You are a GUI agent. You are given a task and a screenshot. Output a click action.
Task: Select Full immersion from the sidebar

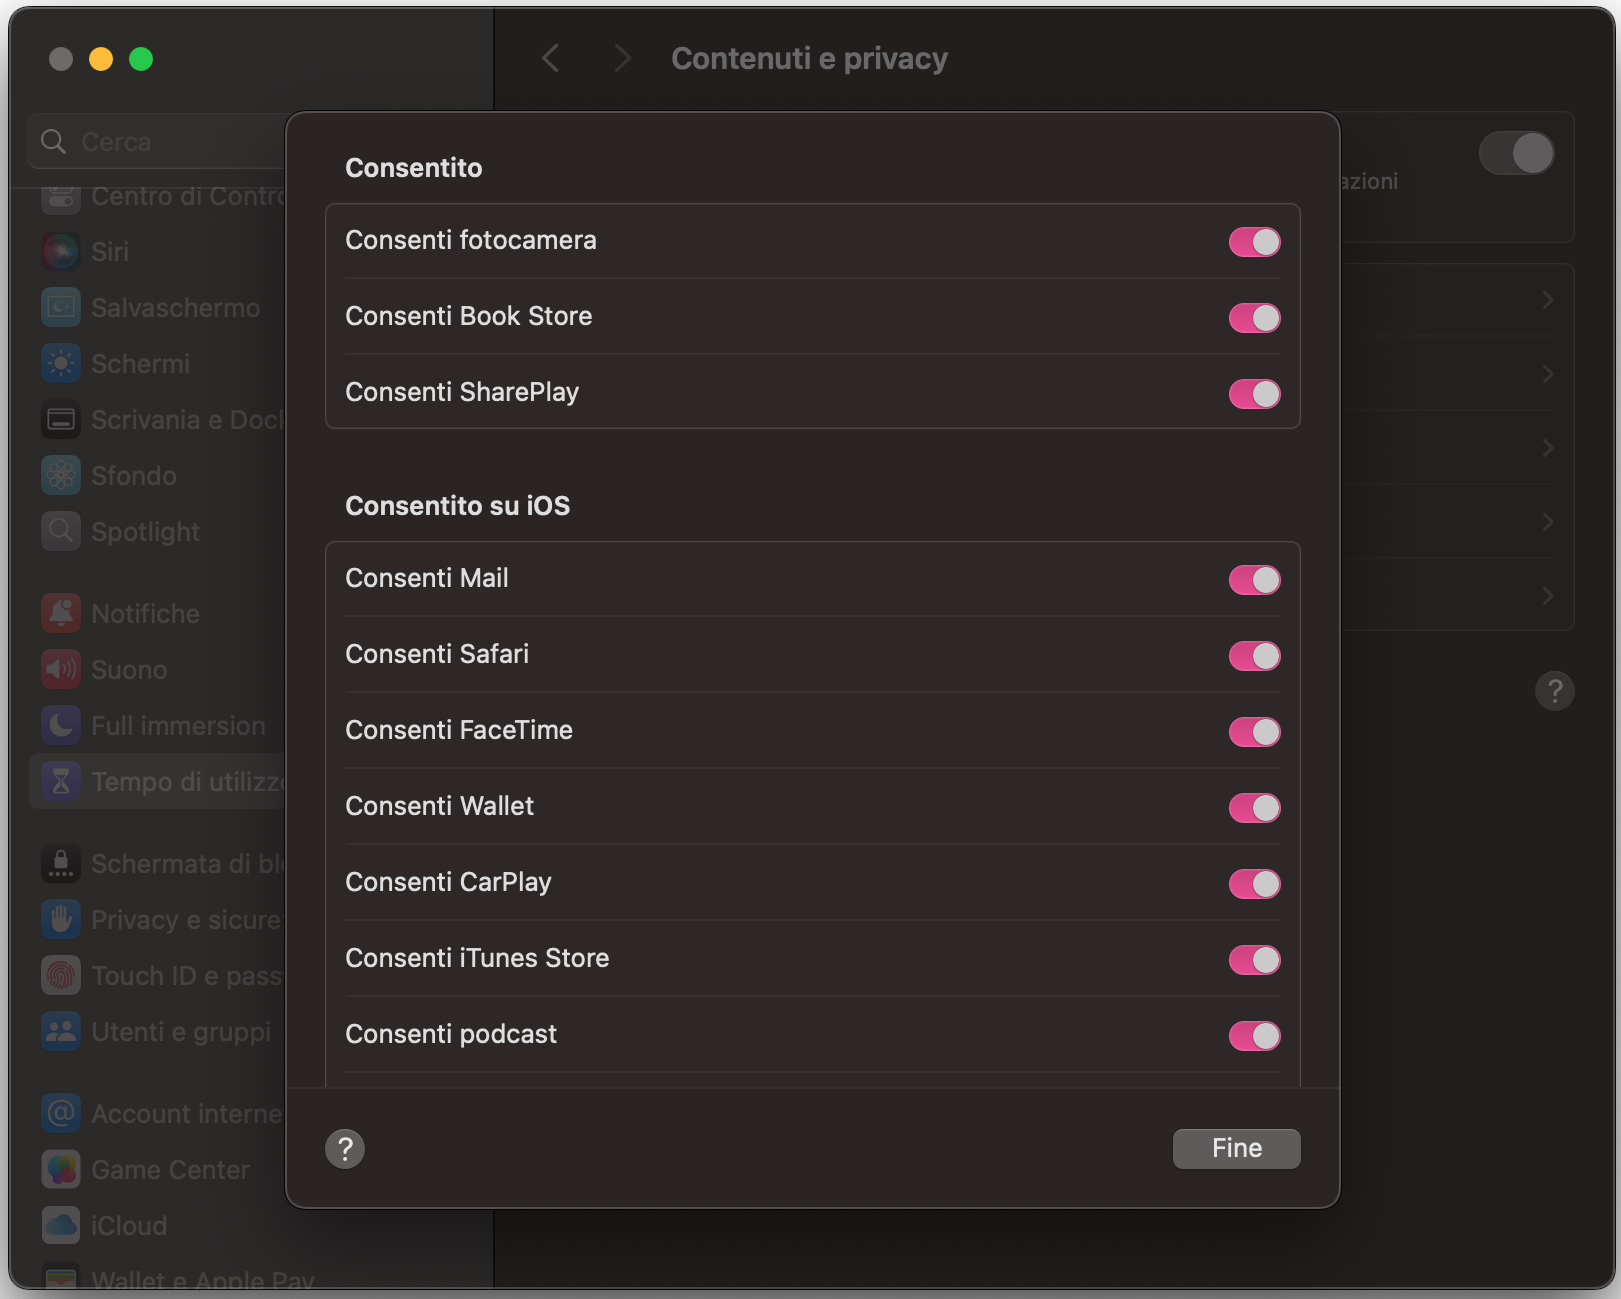point(60,725)
